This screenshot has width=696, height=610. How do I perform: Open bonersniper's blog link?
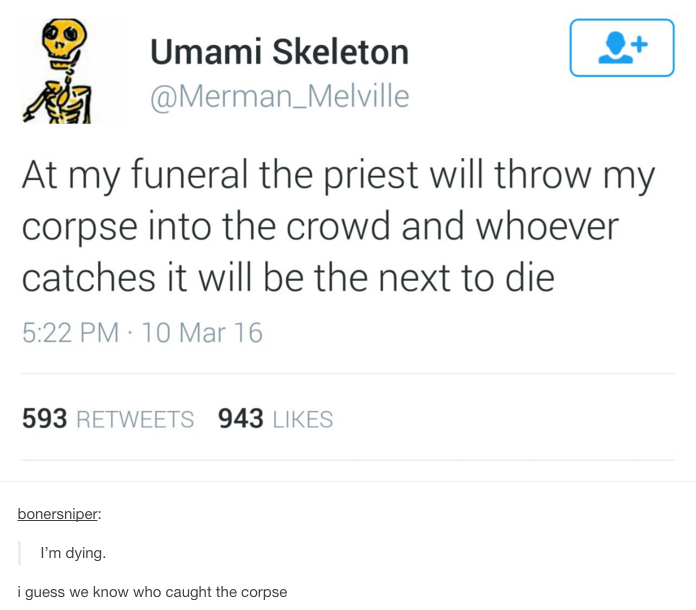pyautogui.click(x=58, y=514)
